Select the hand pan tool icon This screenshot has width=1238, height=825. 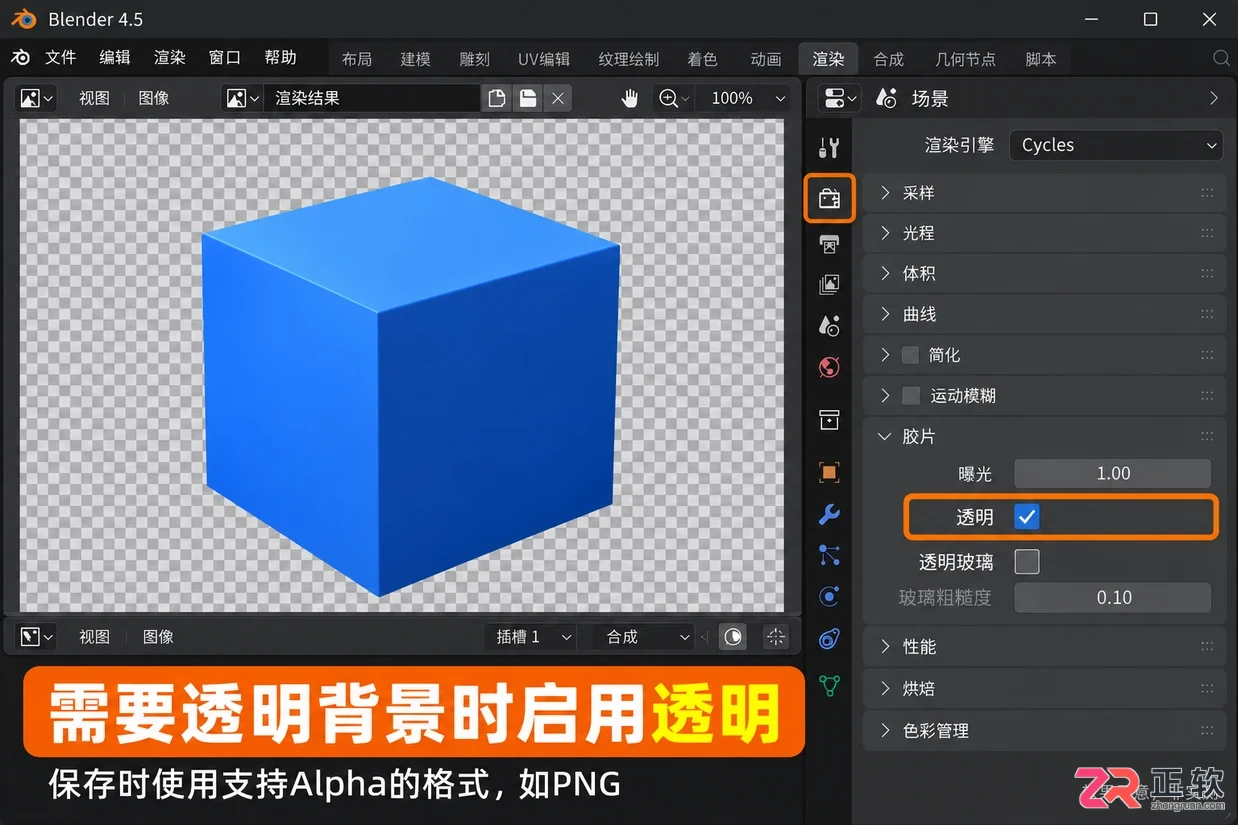[x=629, y=98]
